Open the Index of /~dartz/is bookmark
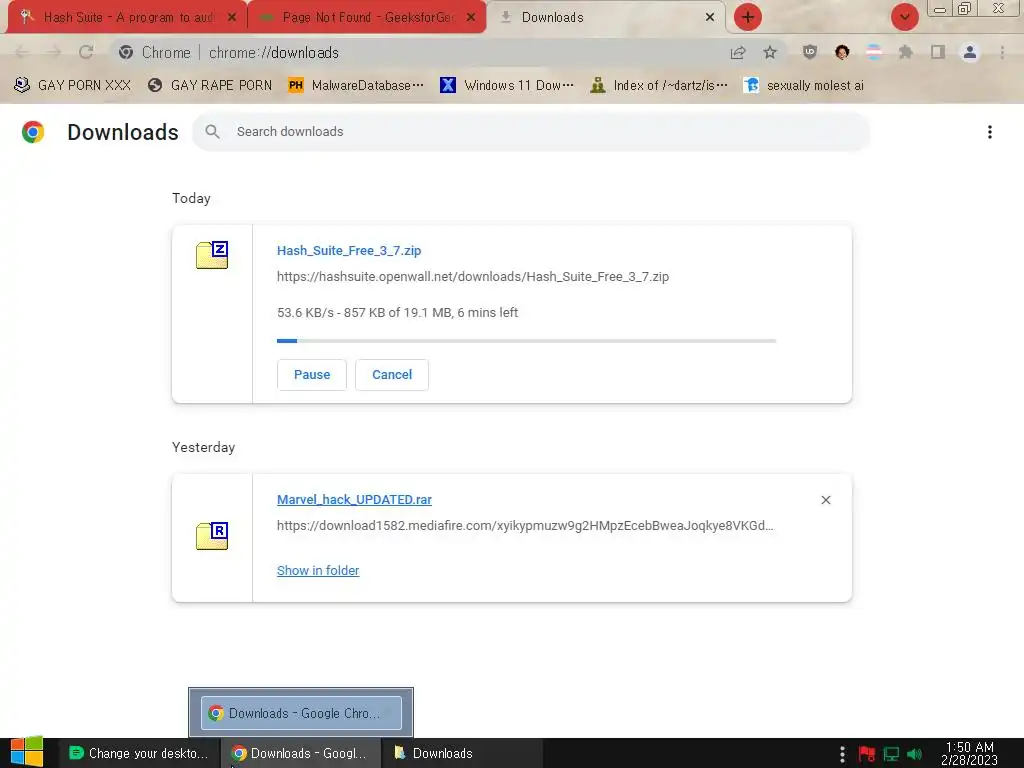This screenshot has height=768, width=1024. [x=658, y=86]
